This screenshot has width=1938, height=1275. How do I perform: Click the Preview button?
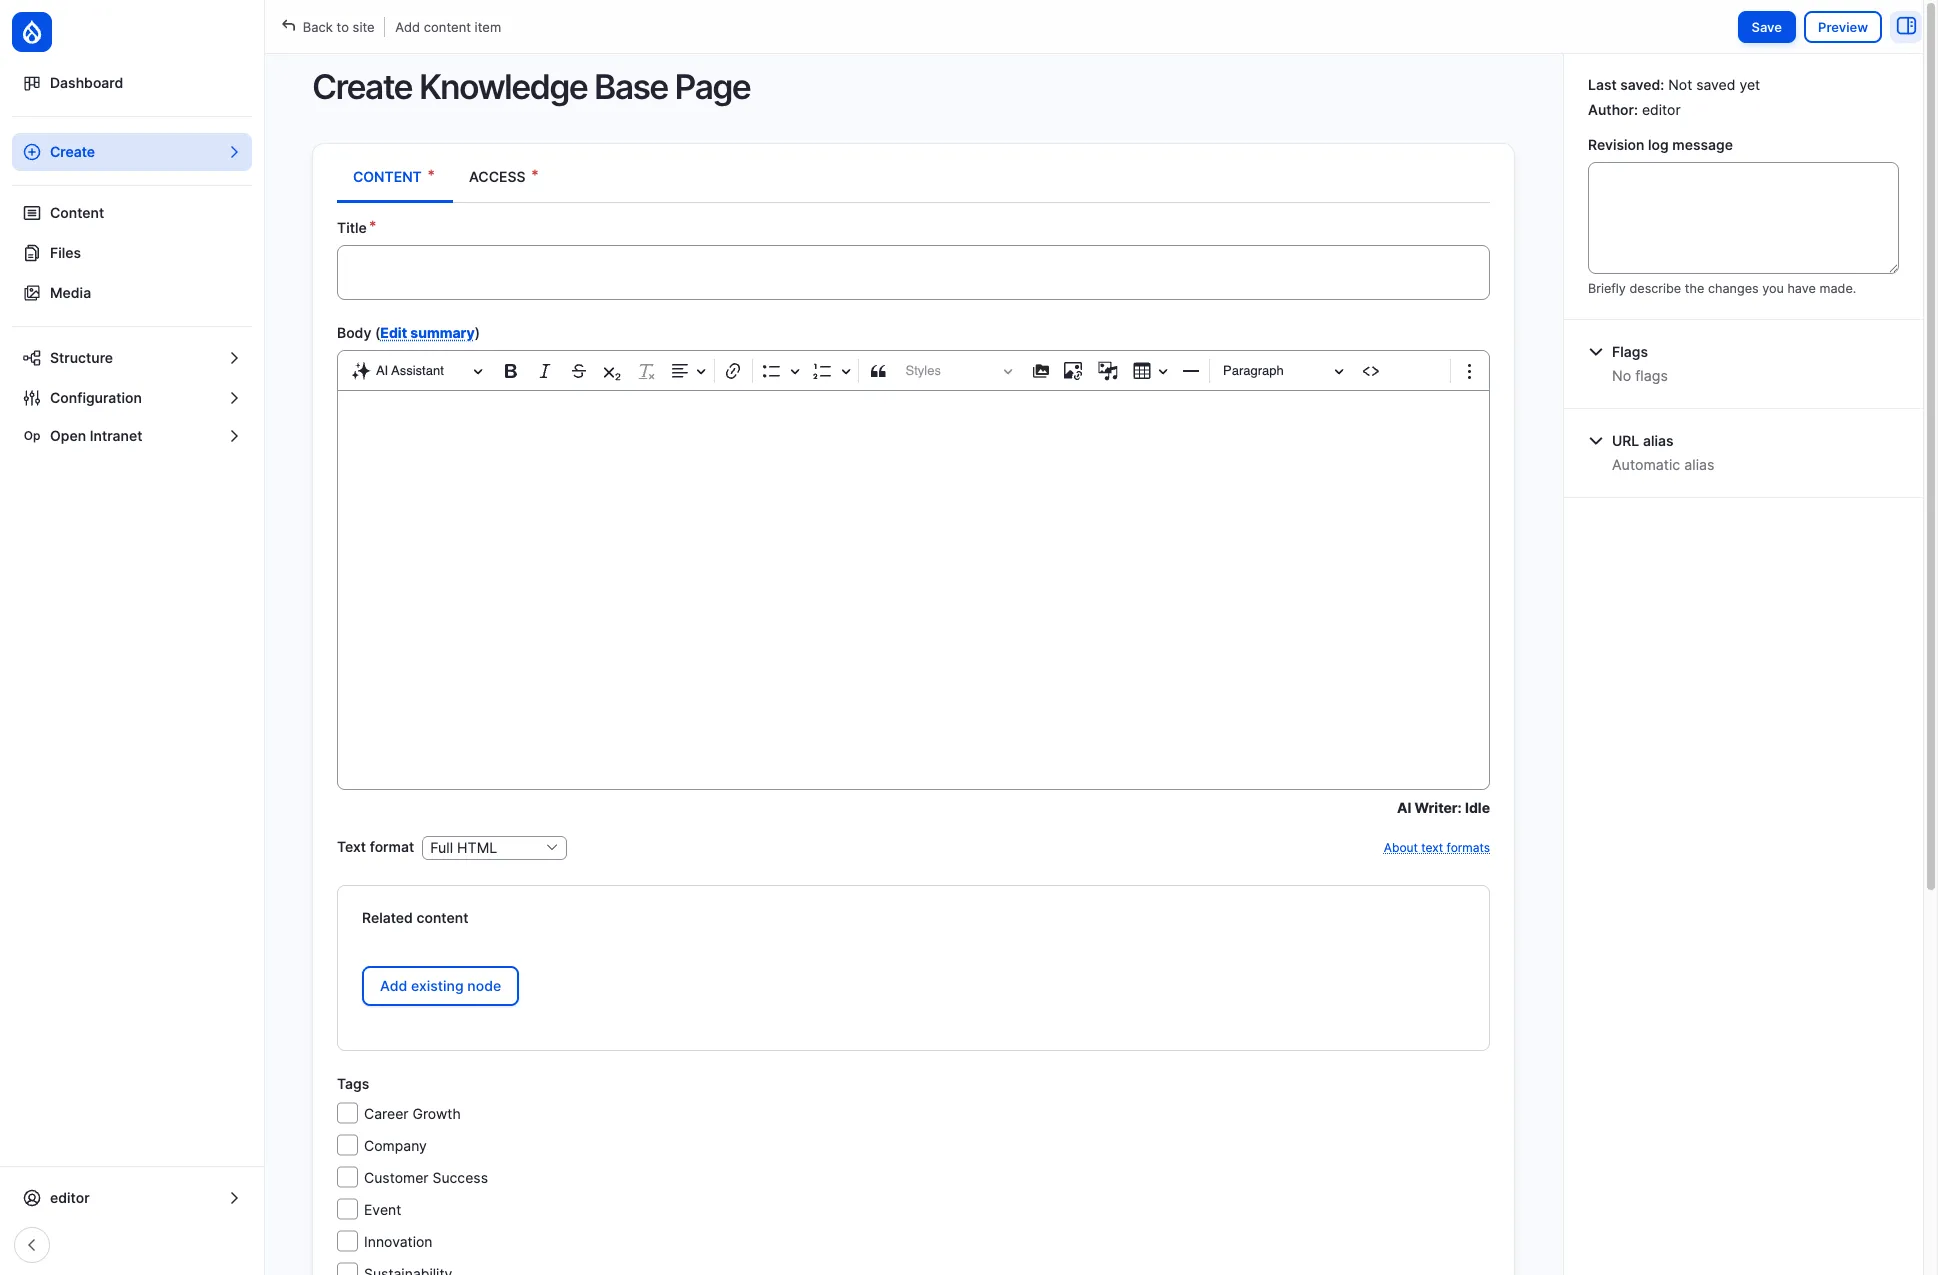[1842, 27]
